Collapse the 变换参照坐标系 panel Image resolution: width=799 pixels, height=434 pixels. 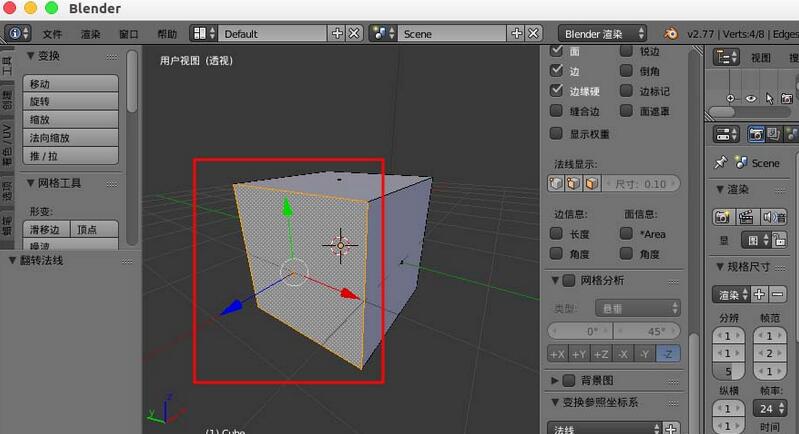[555, 402]
